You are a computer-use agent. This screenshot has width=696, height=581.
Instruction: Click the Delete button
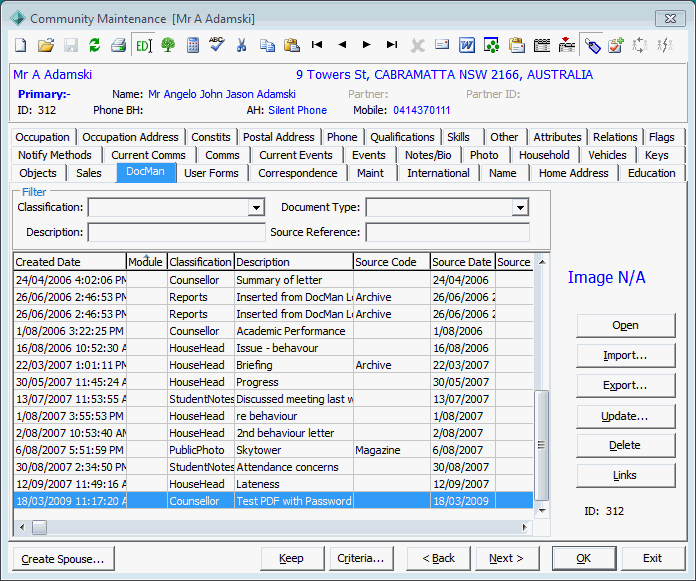(625, 445)
